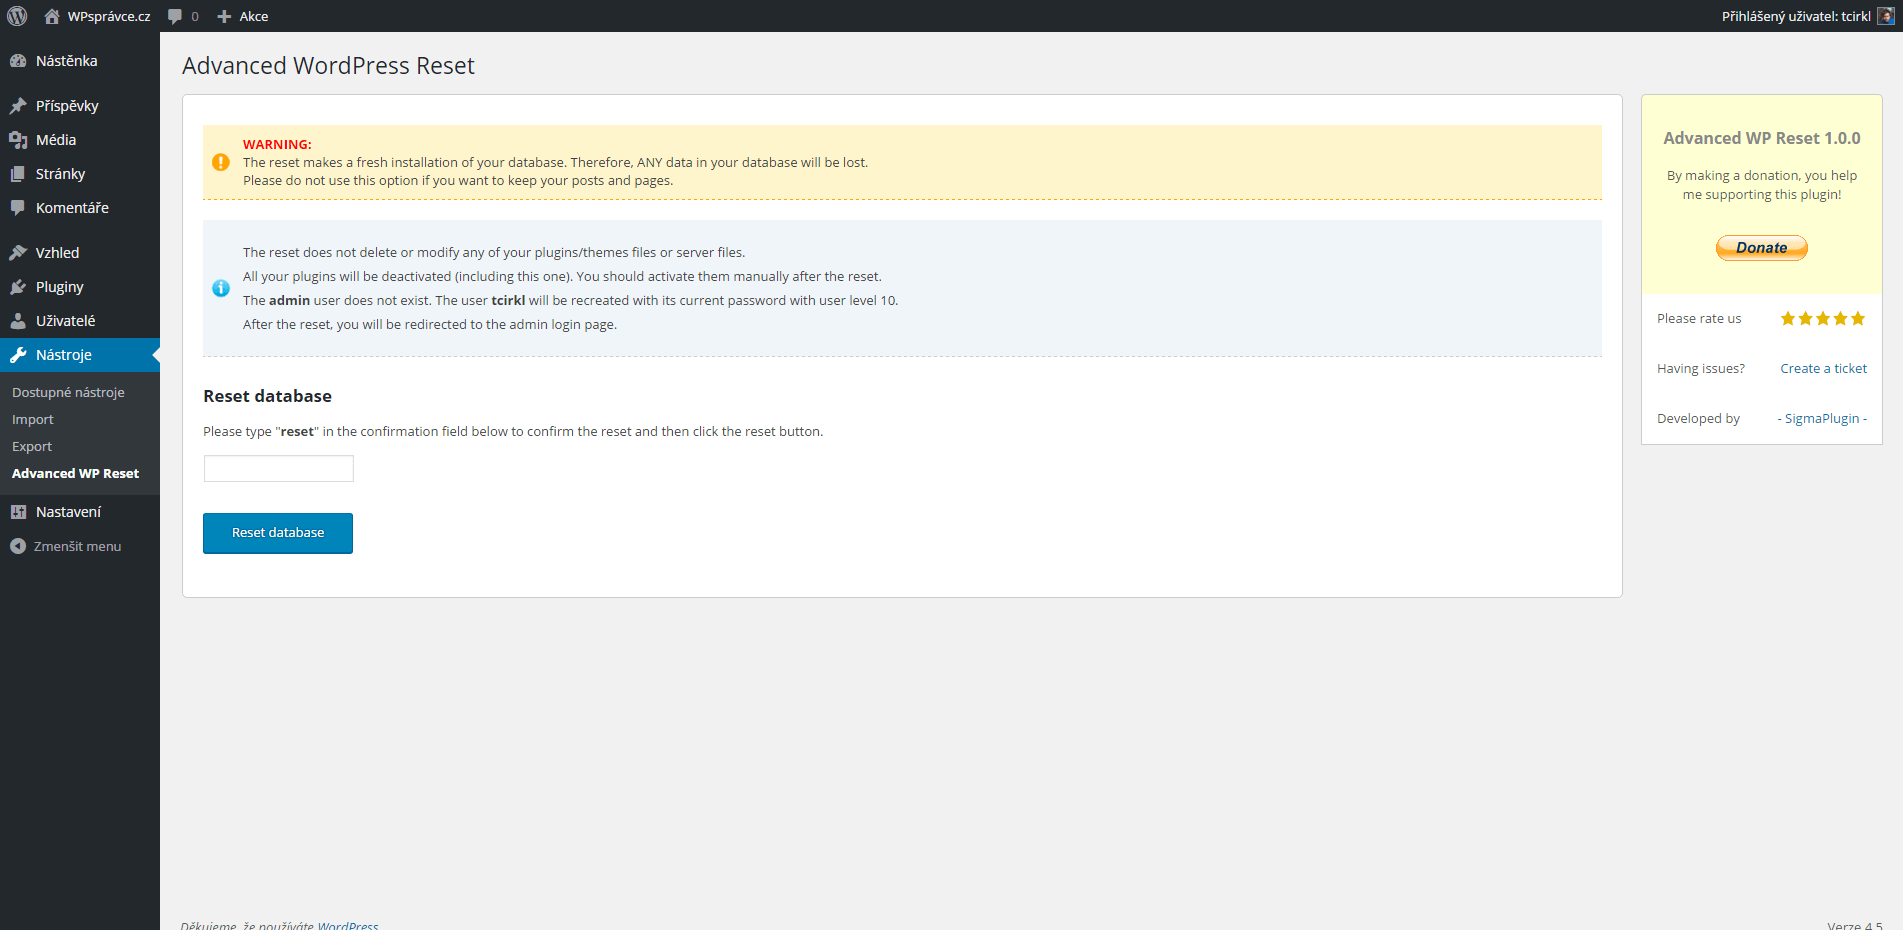Open Import submenu item
The image size is (1903, 930).
(x=33, y=420)
